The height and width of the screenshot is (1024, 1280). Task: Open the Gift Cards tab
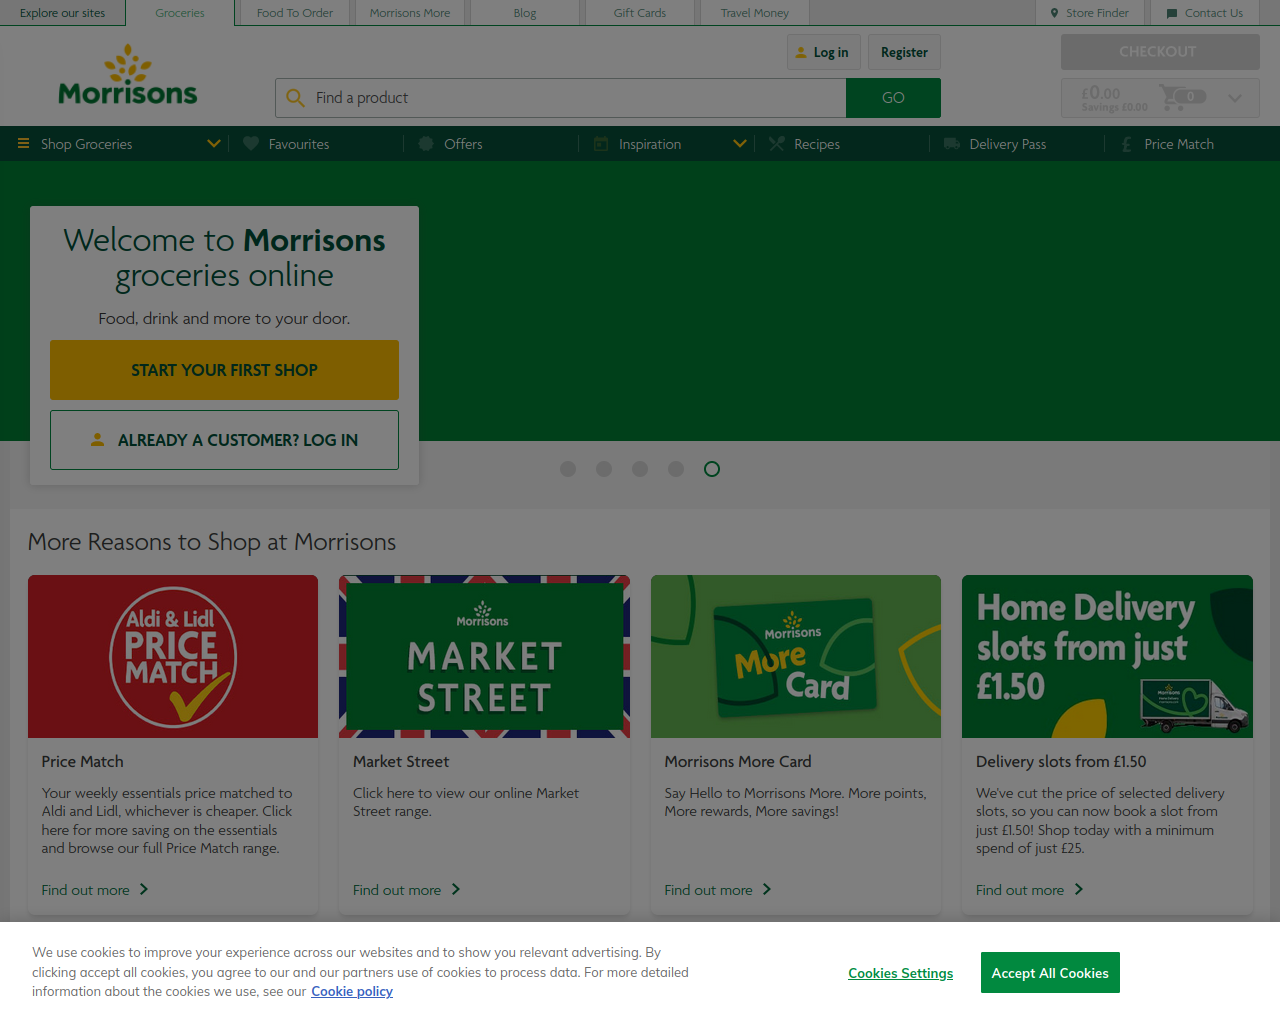click(x=640, y=13)
